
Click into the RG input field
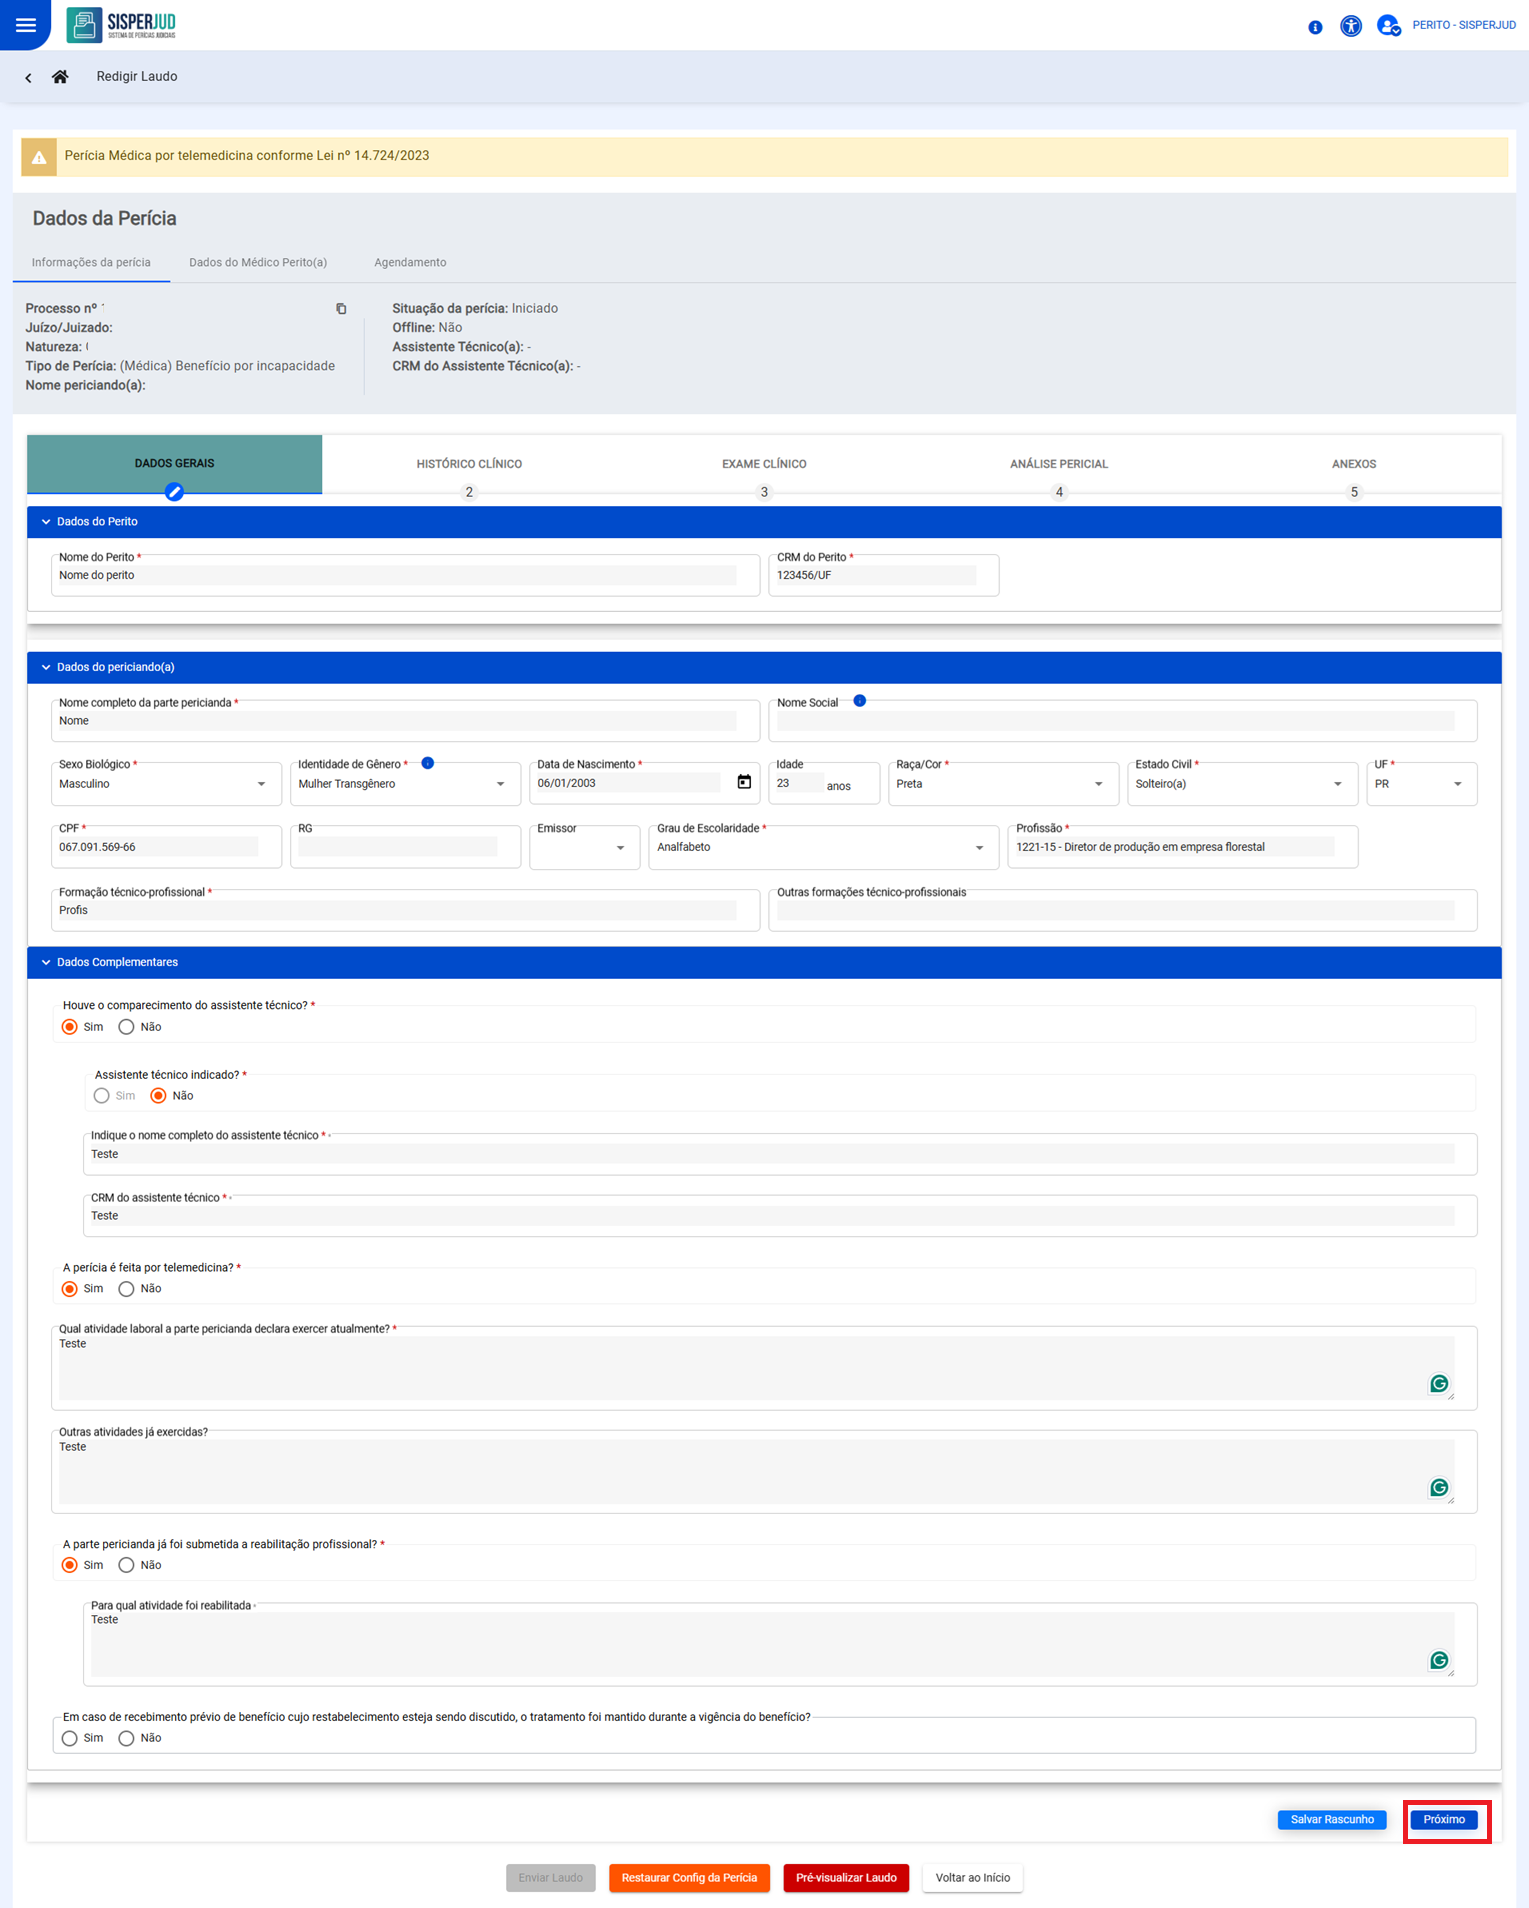click(x=398, y=847)
